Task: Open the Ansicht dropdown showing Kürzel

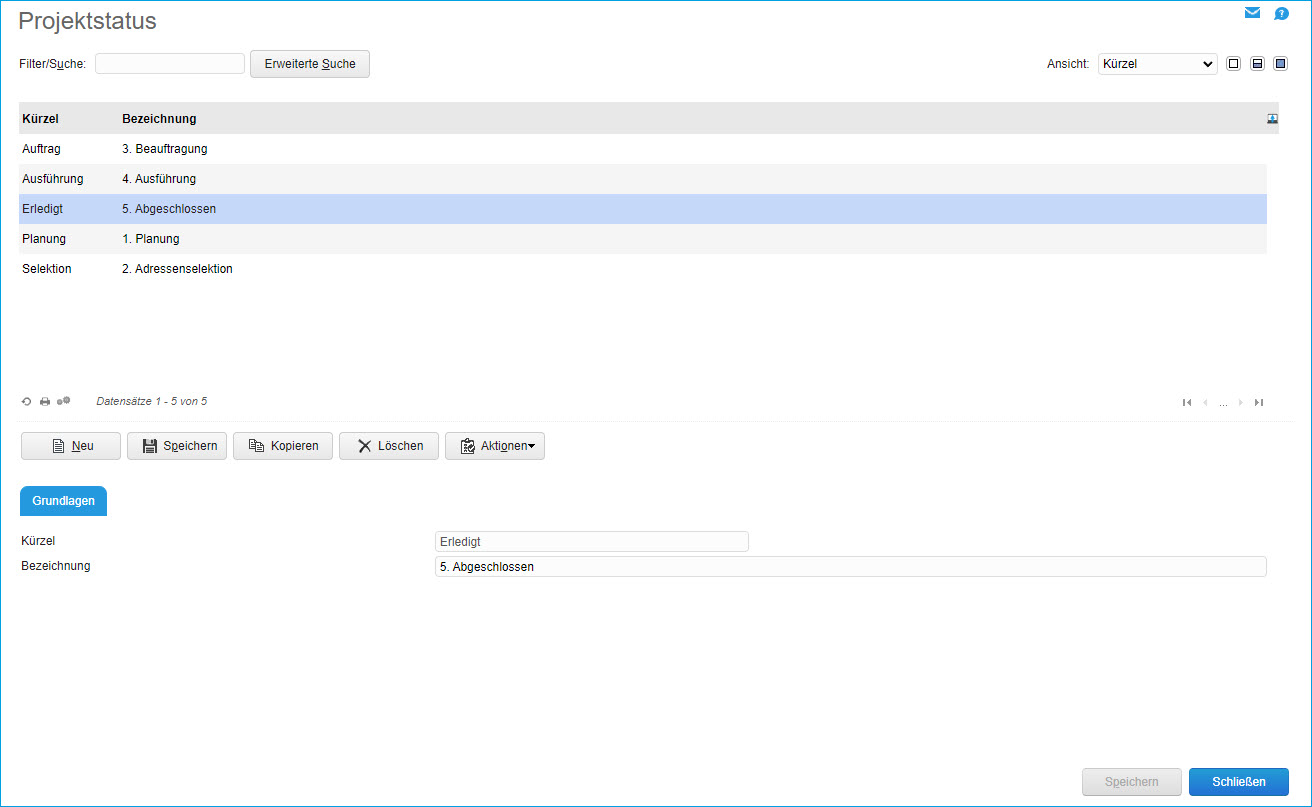Action: point(1157,64)
